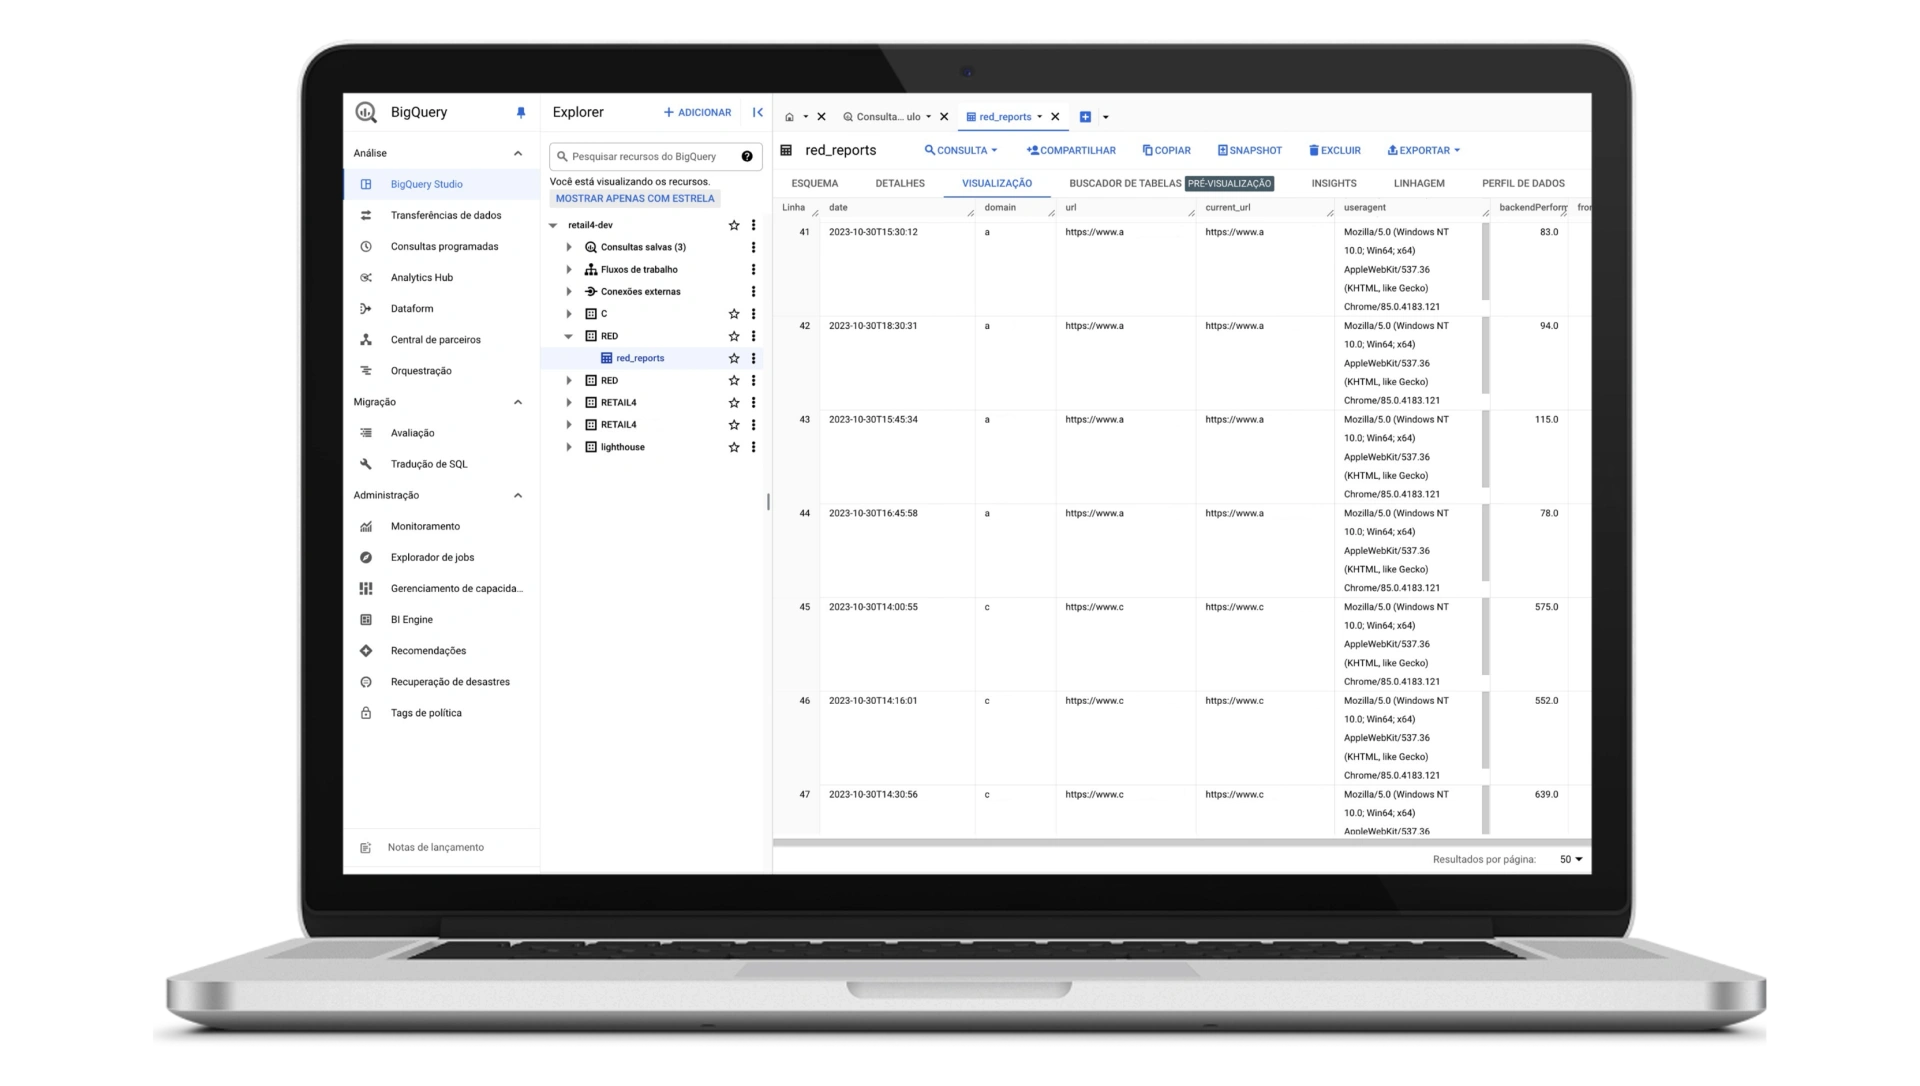Switch to DETALHES tab
This screenshot has width=1920, height=1086.
tap(900, 183)
